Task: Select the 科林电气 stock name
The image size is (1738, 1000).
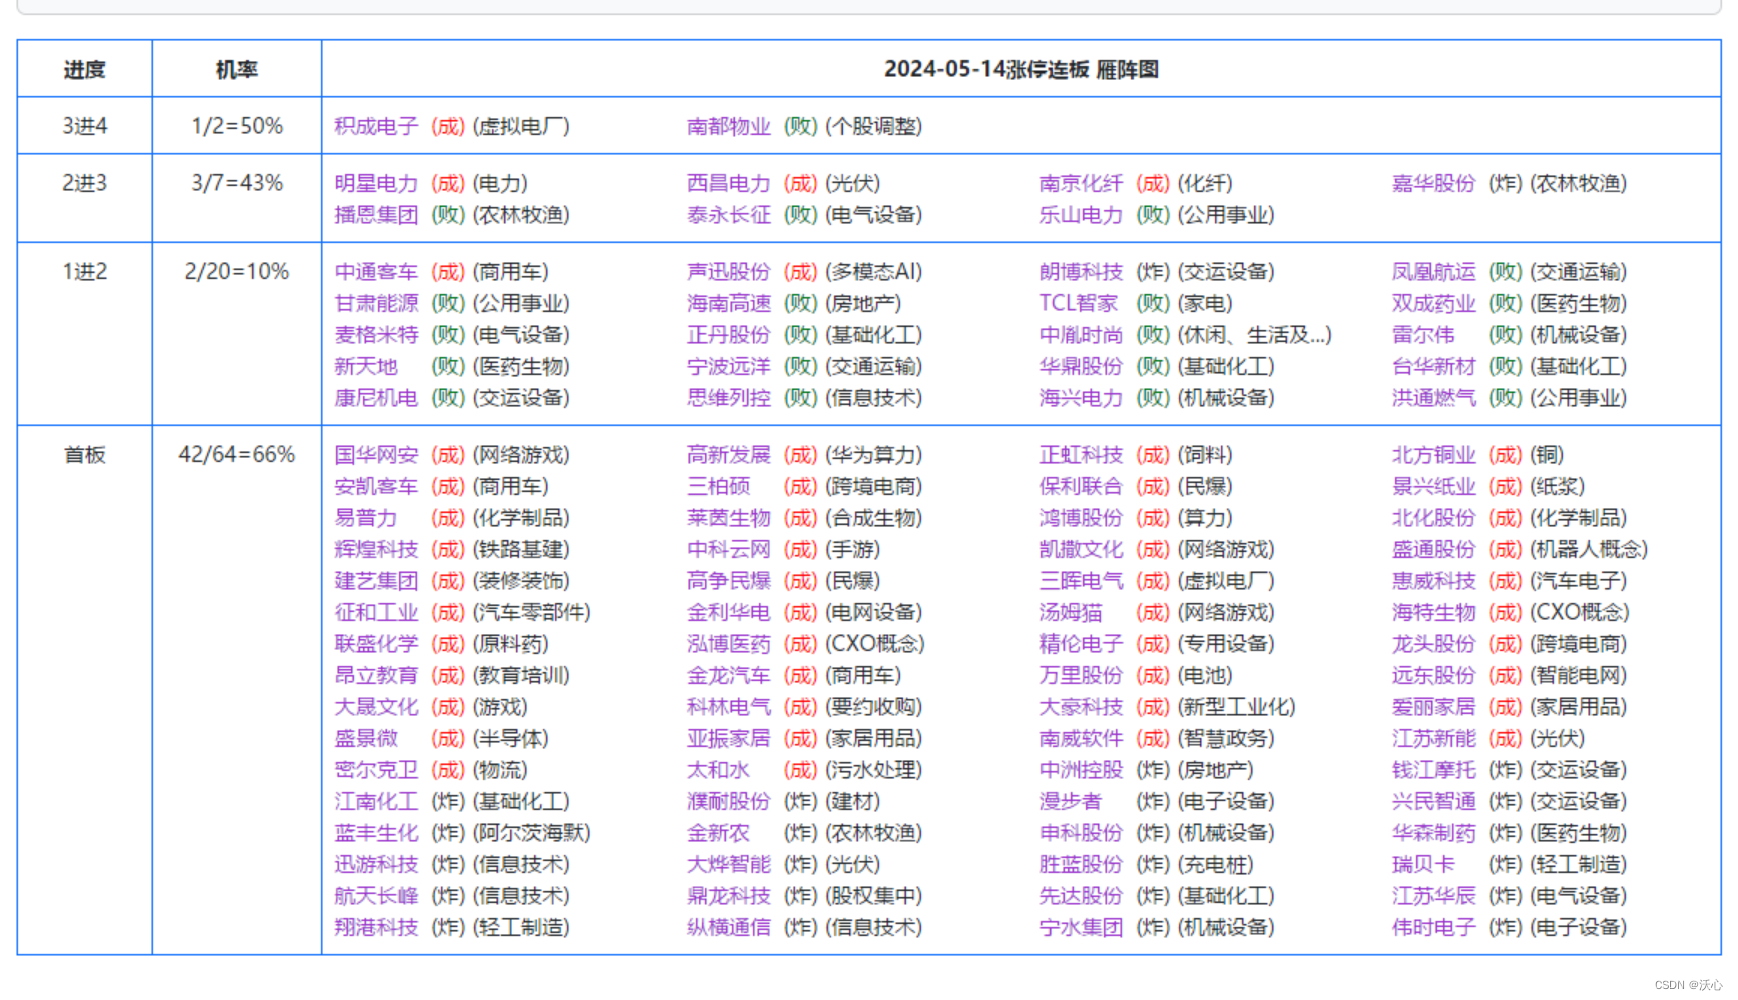Action: (x=729, y=707)
